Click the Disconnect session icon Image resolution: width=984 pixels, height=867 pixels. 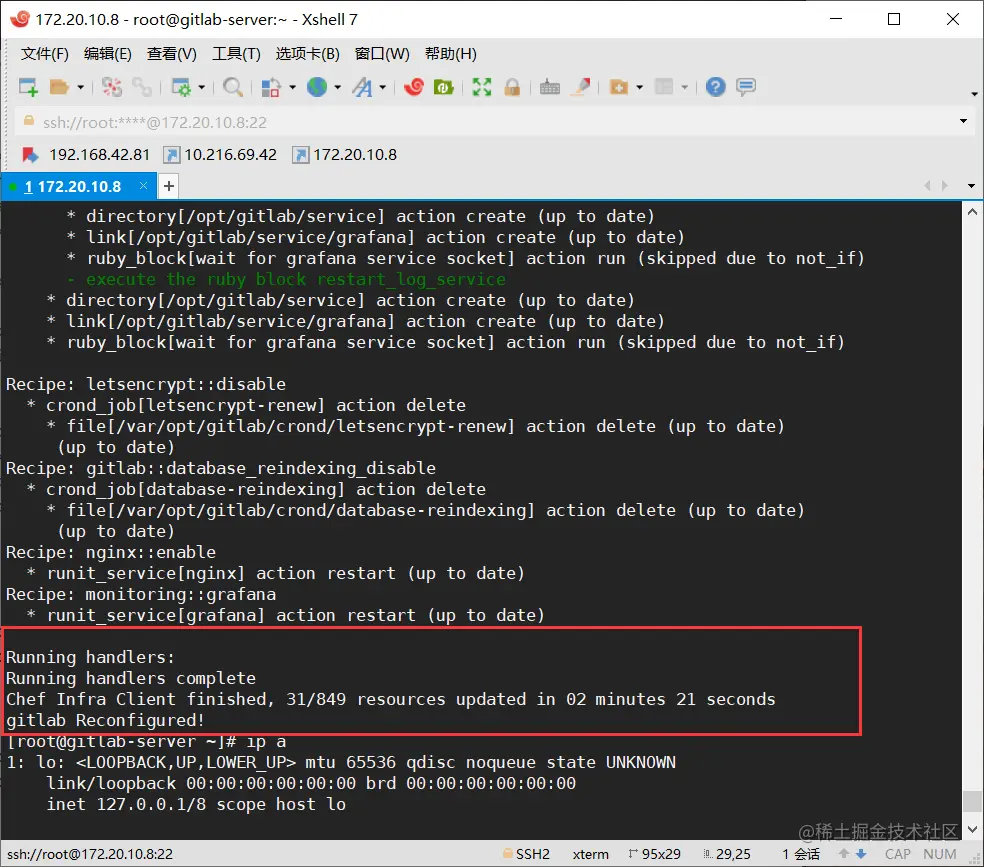pyautogui.click(x=112, y=87)
